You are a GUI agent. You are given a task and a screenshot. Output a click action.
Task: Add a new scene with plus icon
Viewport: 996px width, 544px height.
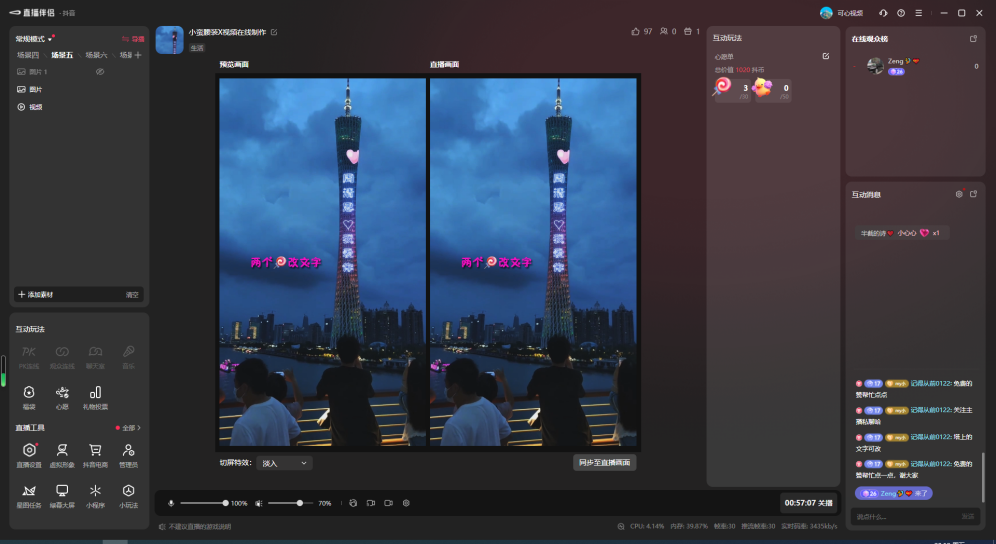pos(138,55)
